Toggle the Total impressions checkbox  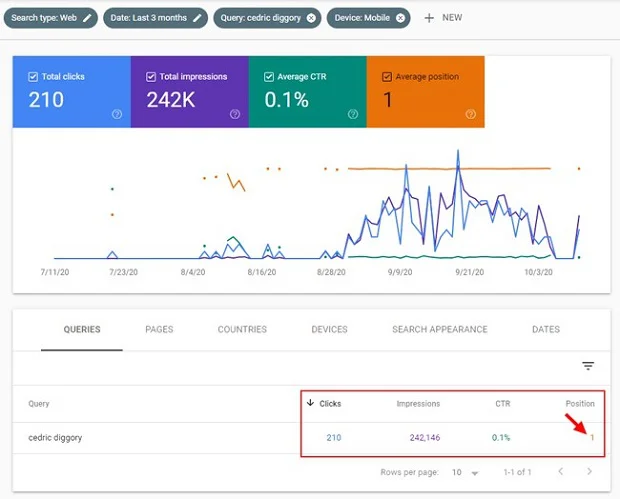pos(152,76)
